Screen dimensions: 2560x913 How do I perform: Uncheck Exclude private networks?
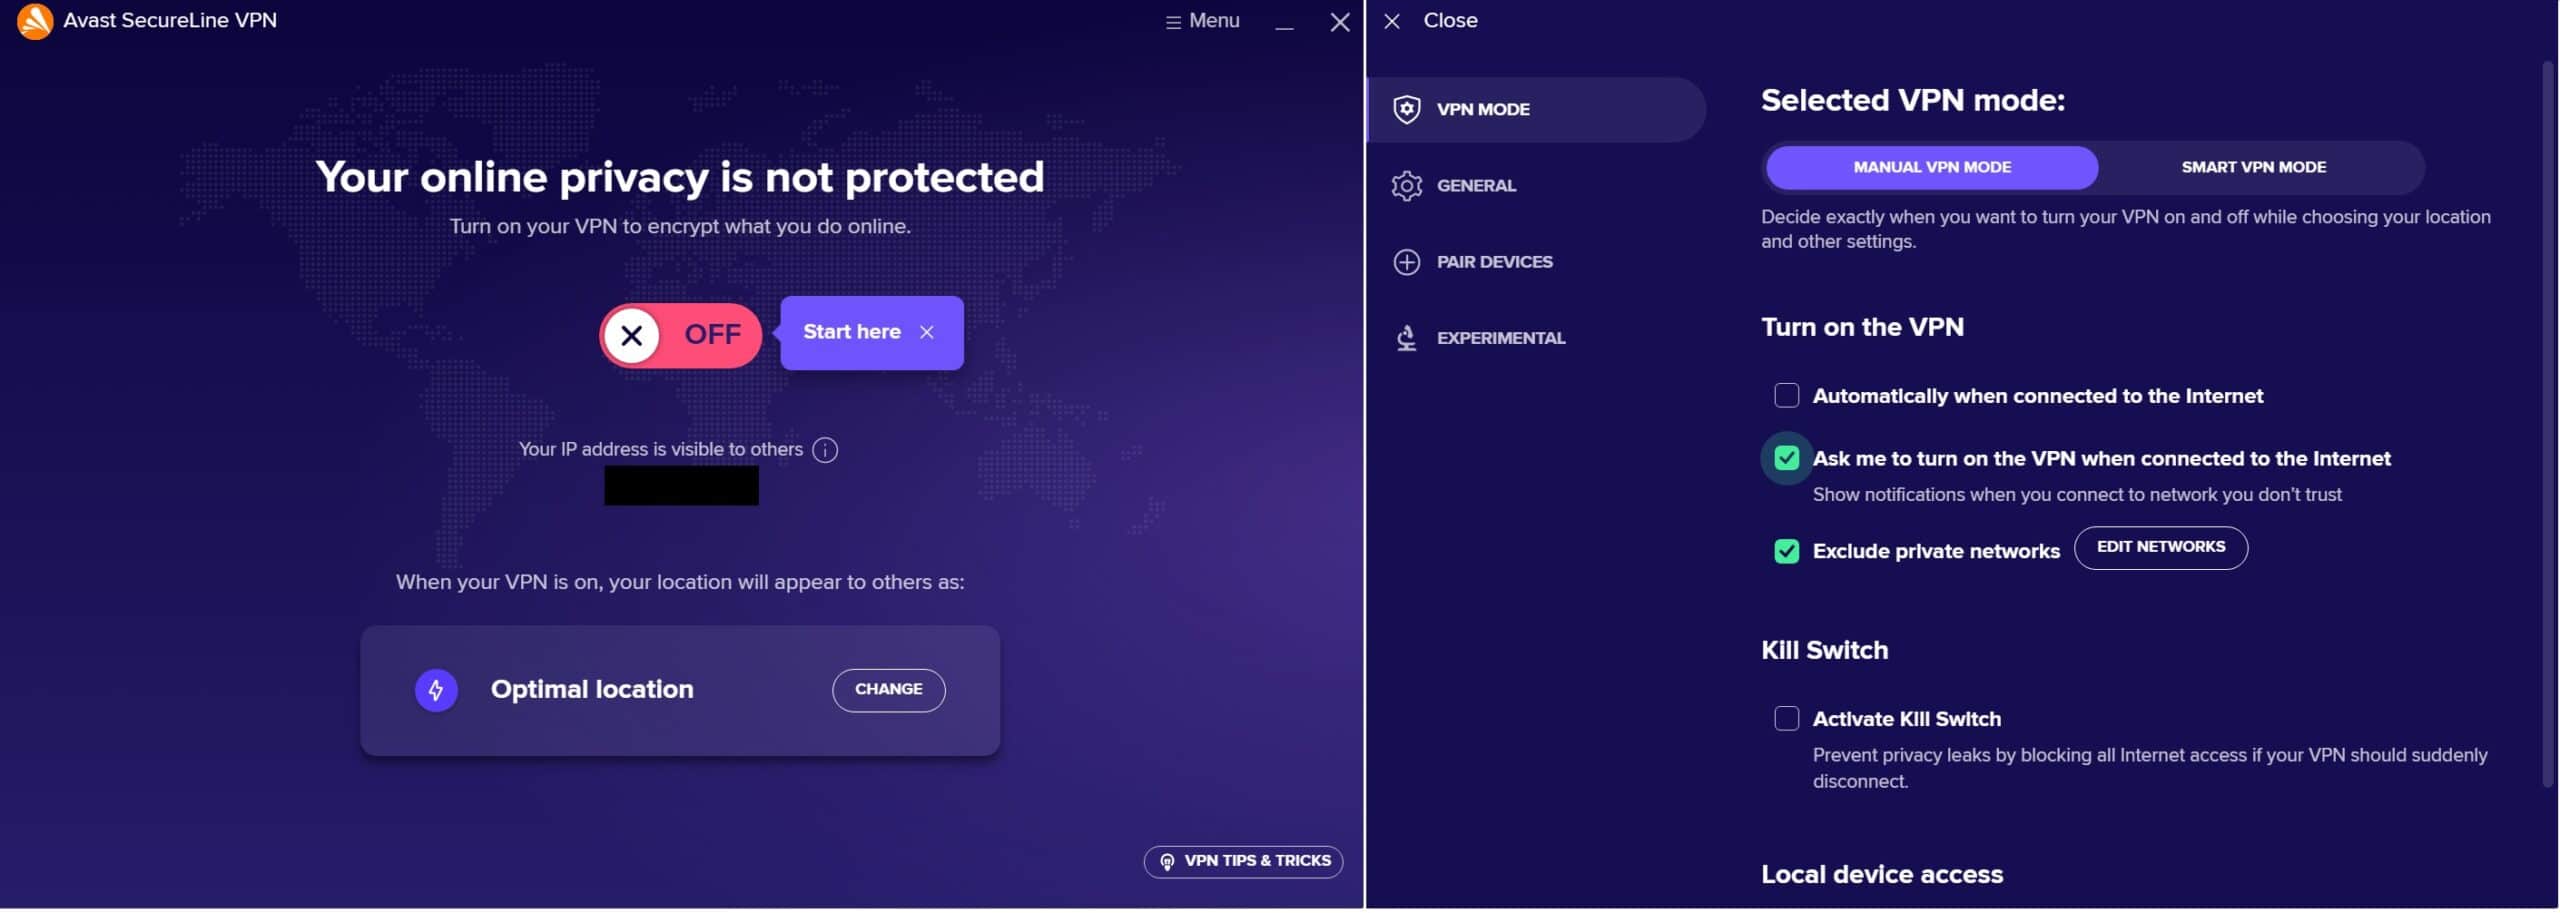(1787, 552)
